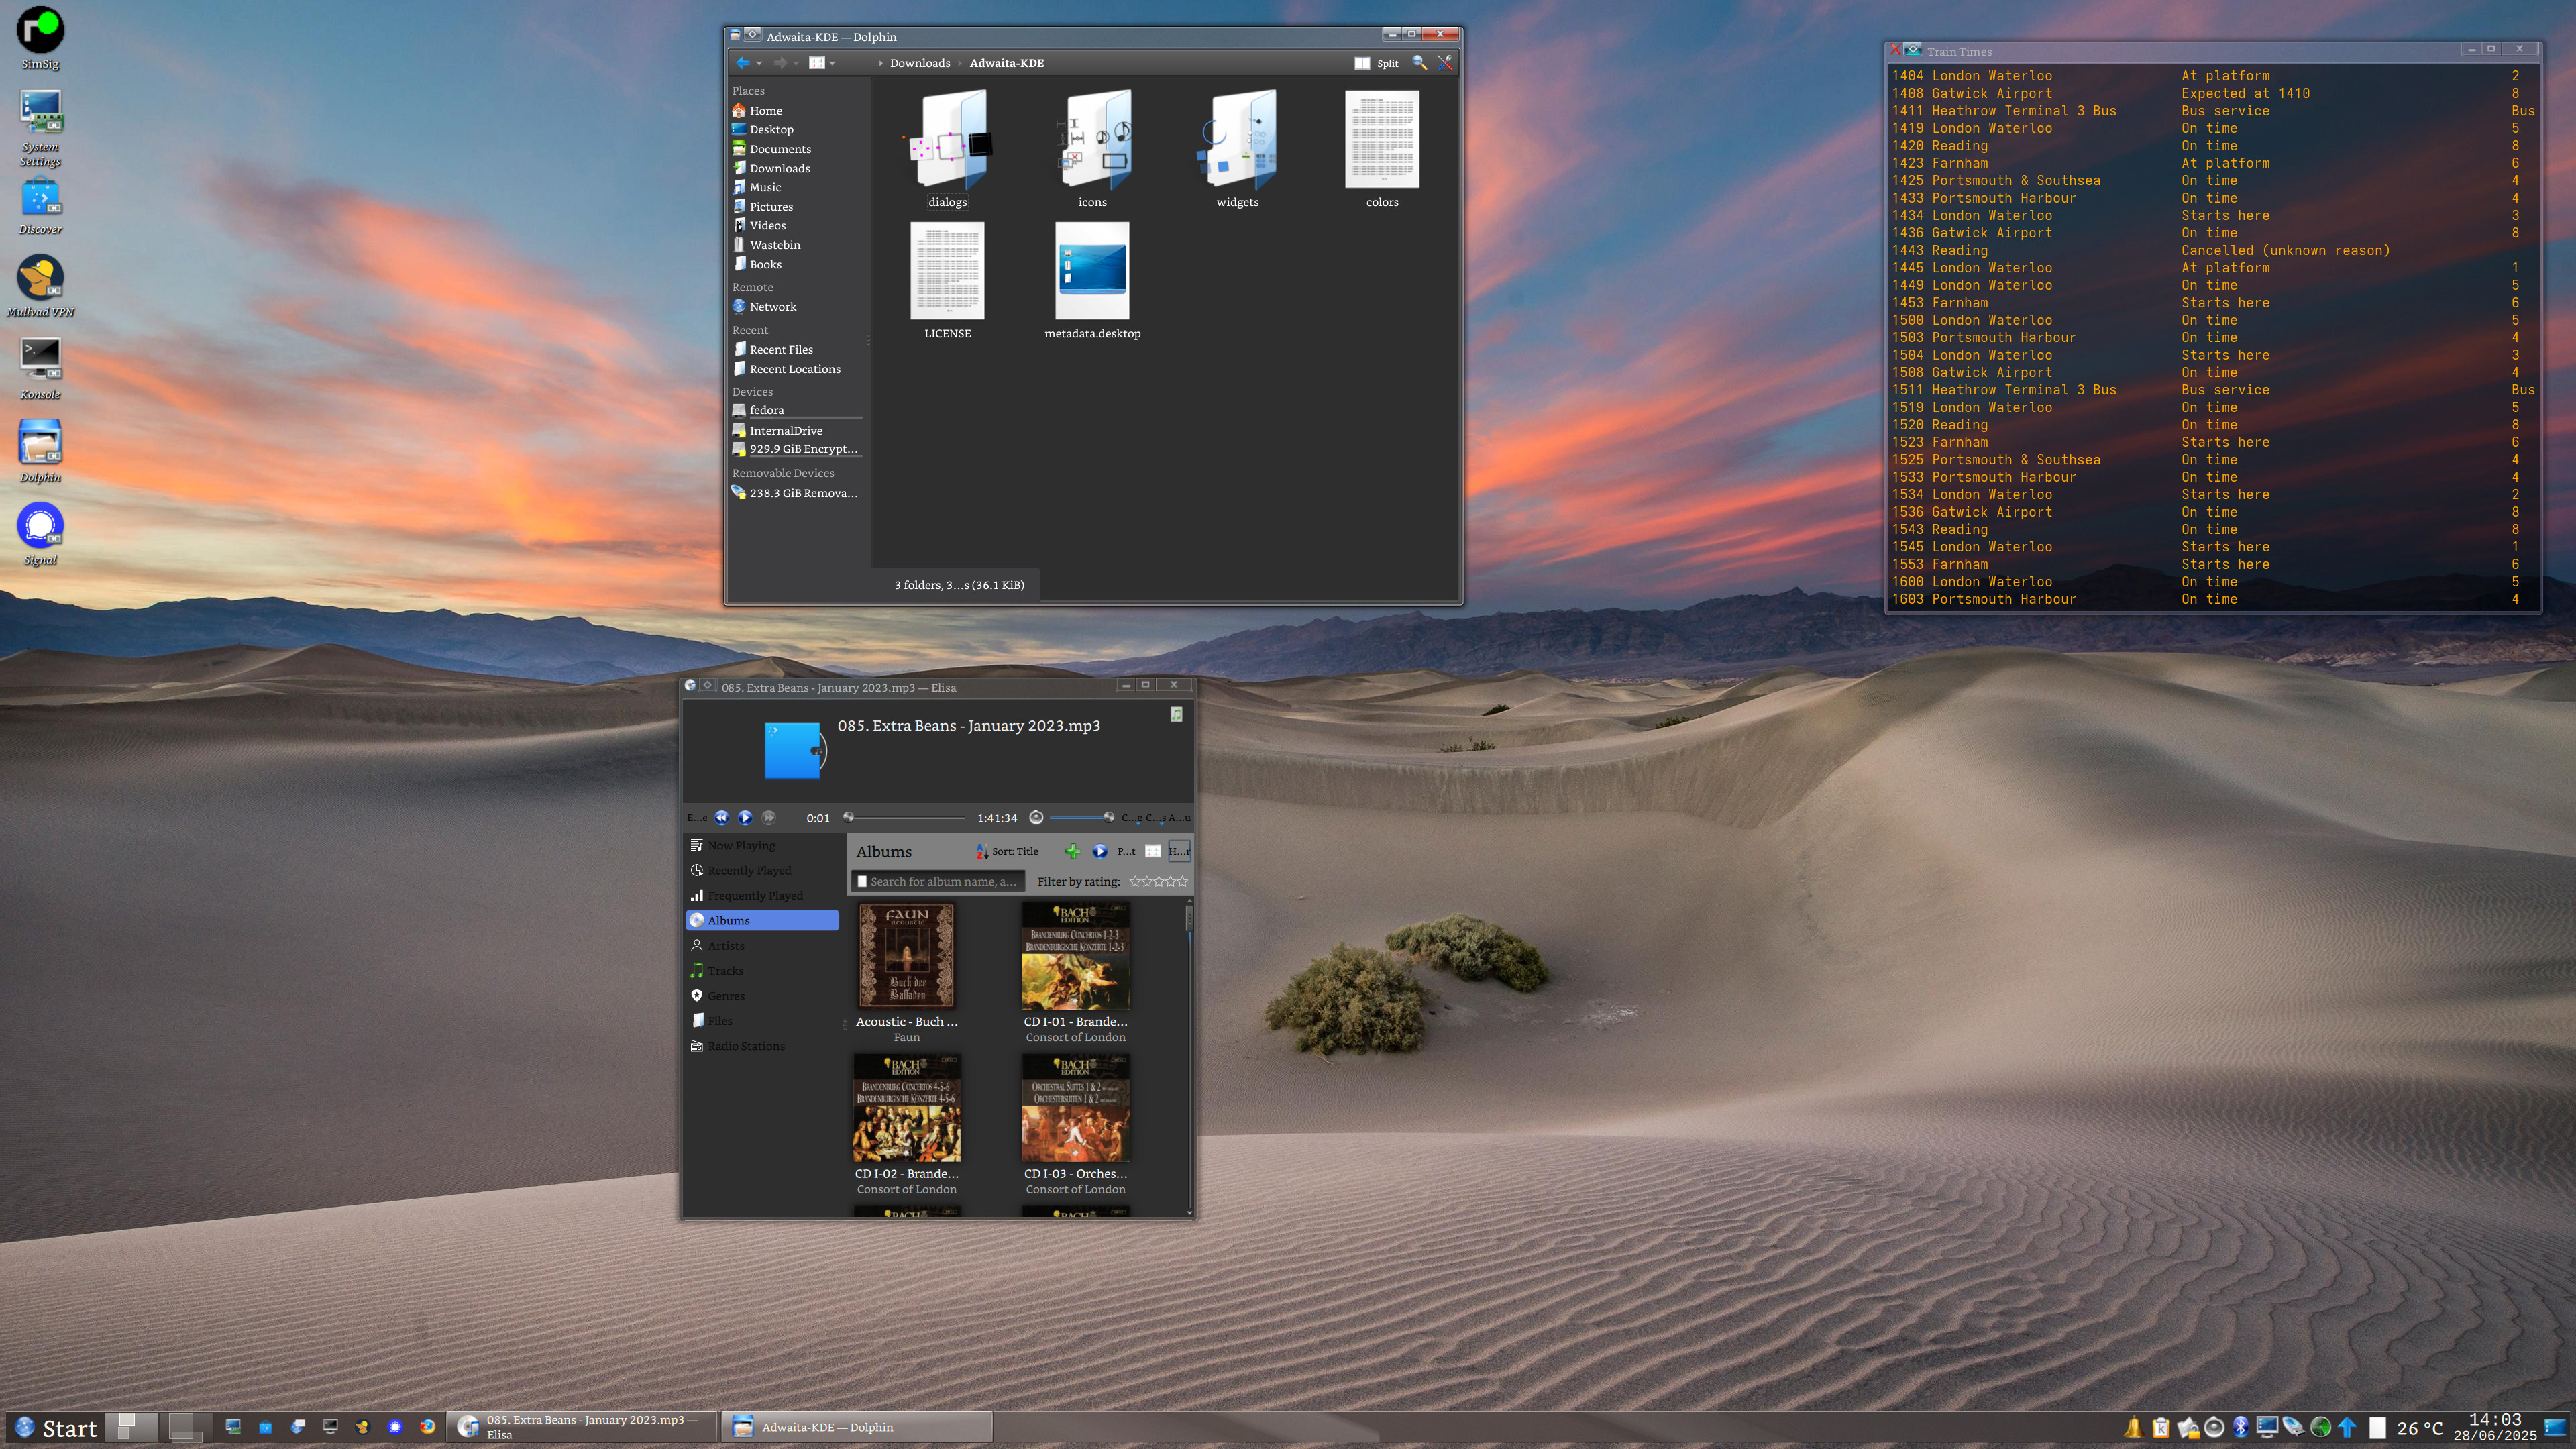Viewport: 2576px width, 1449px height.
Task: Click the blue play icon in Albums header
Action: pos(1100,851)
